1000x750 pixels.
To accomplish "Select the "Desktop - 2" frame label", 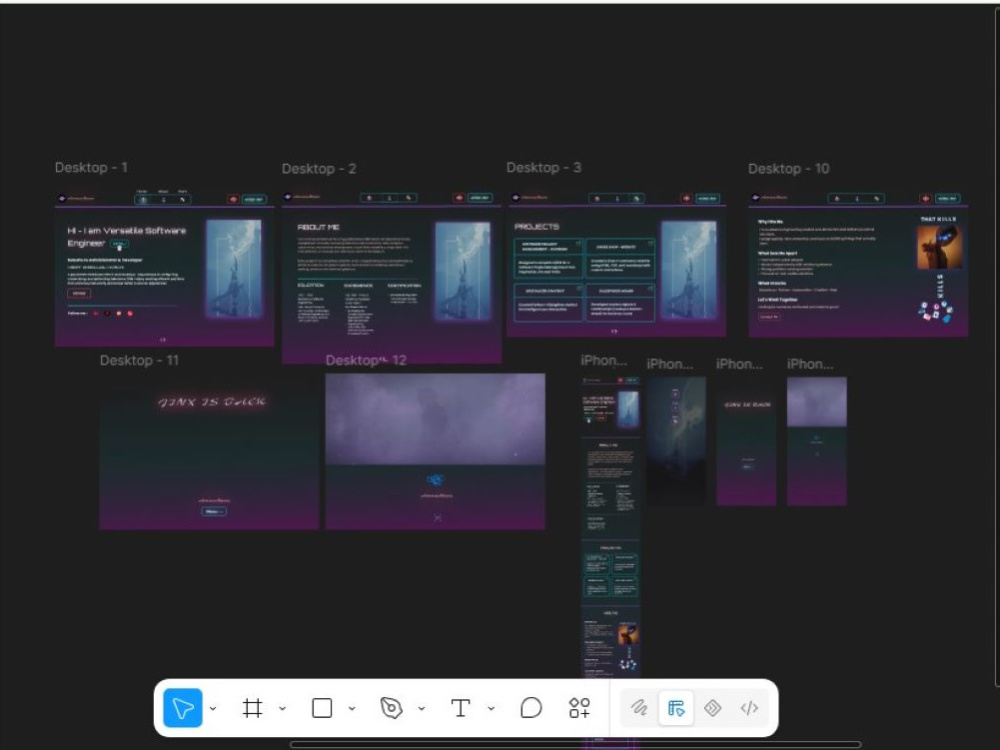I will 319,169.
